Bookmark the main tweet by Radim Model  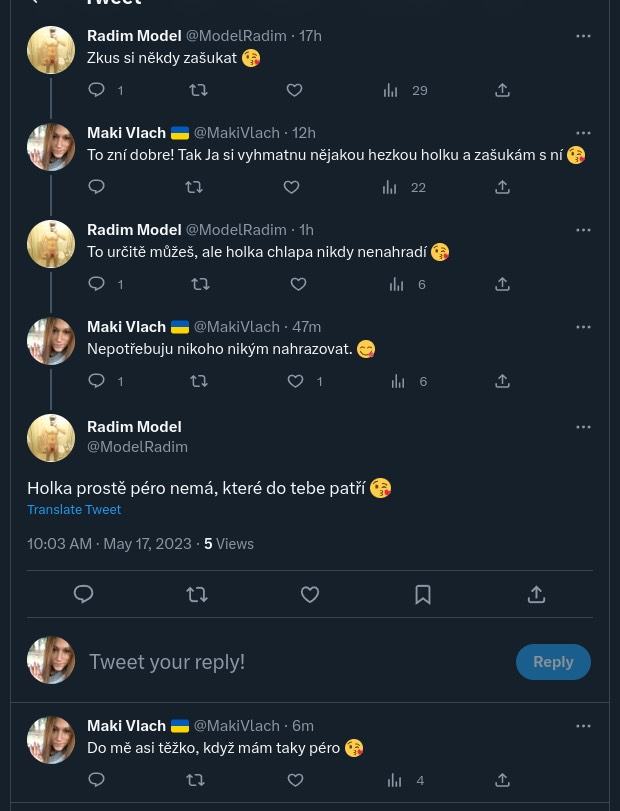[x=423, y=595]
